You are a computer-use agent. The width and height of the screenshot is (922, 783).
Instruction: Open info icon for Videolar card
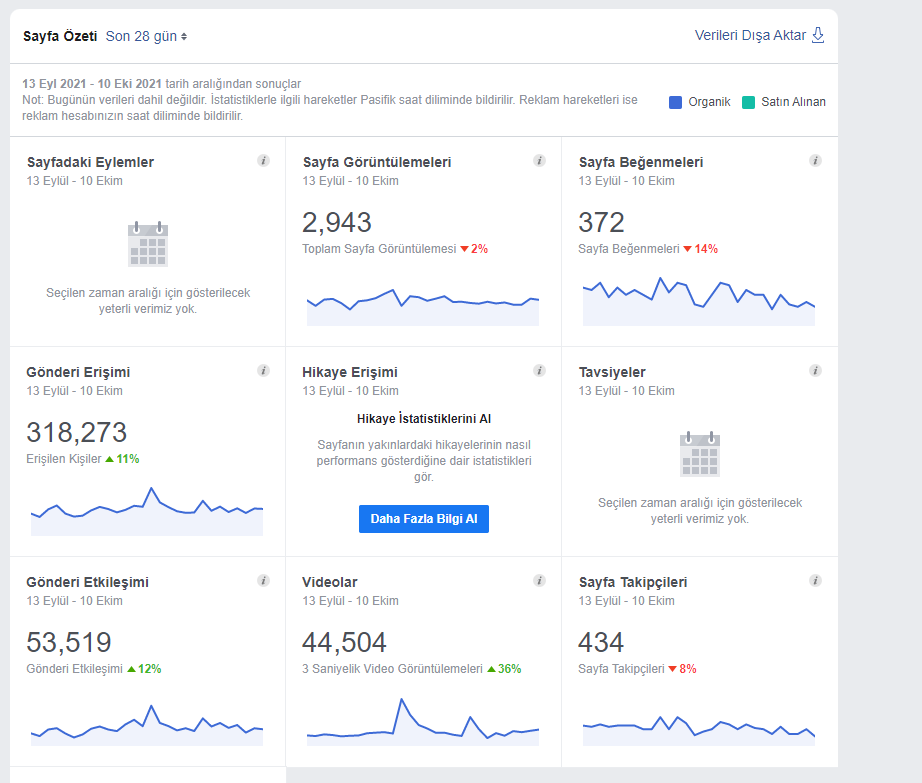pyautogui.click(x=539, y=581)
